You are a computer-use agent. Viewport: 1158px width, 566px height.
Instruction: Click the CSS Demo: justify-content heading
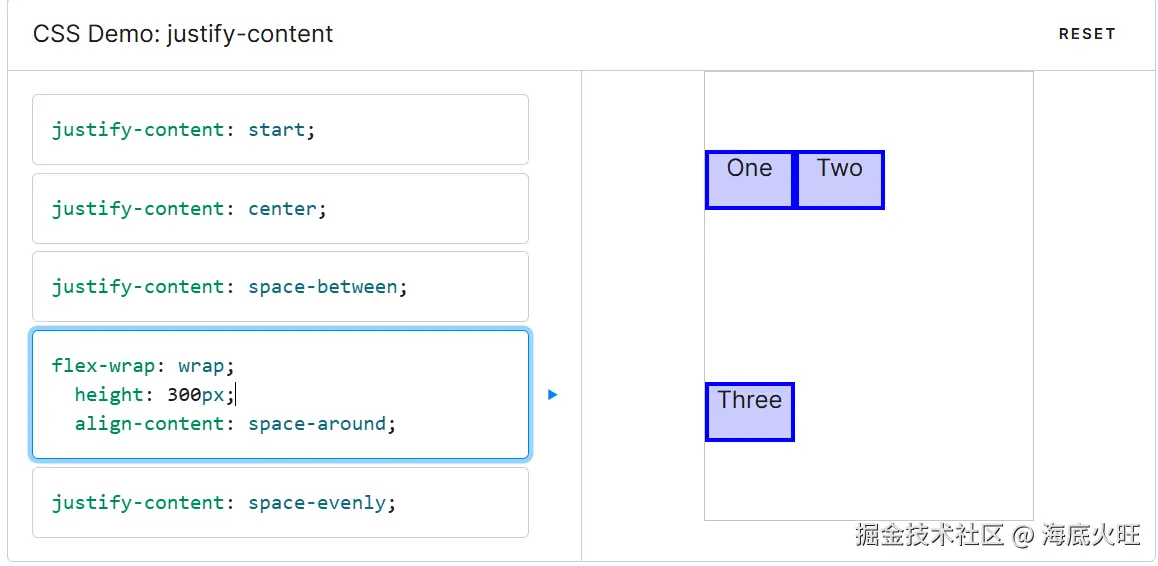(x=183, y=34)
